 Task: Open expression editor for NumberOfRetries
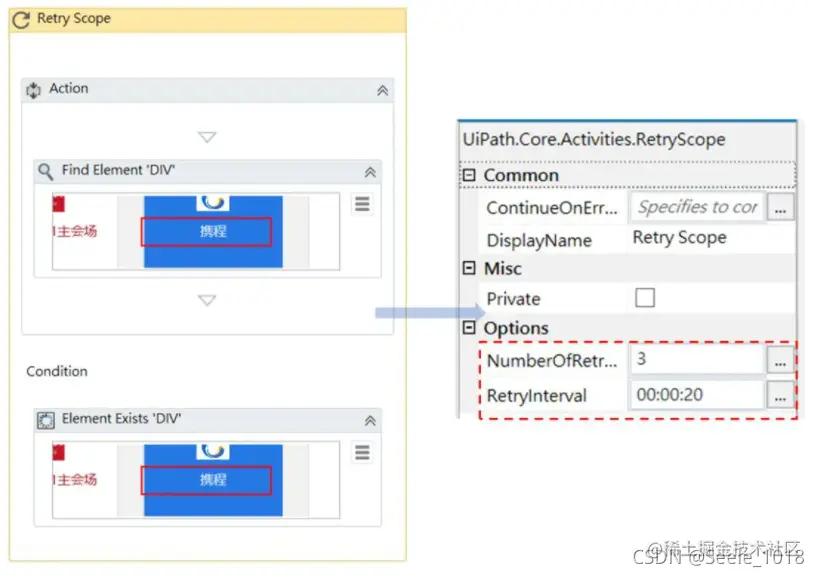tap(780, 360)
